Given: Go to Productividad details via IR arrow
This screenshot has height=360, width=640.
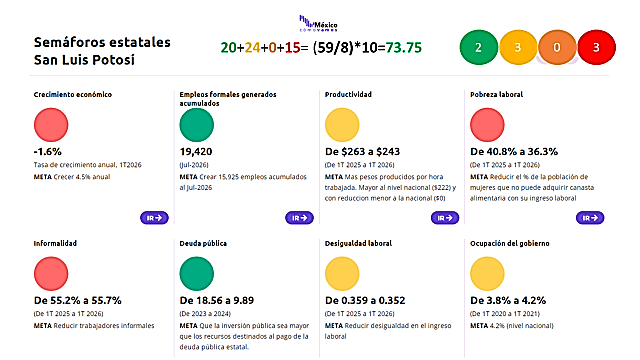Looking at the screenshot, I should click(445, 218).
